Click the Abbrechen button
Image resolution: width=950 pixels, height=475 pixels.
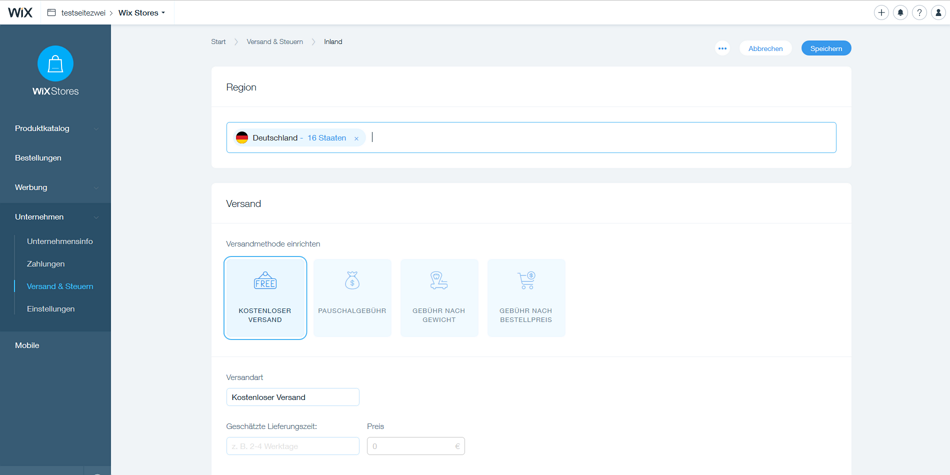765,48
